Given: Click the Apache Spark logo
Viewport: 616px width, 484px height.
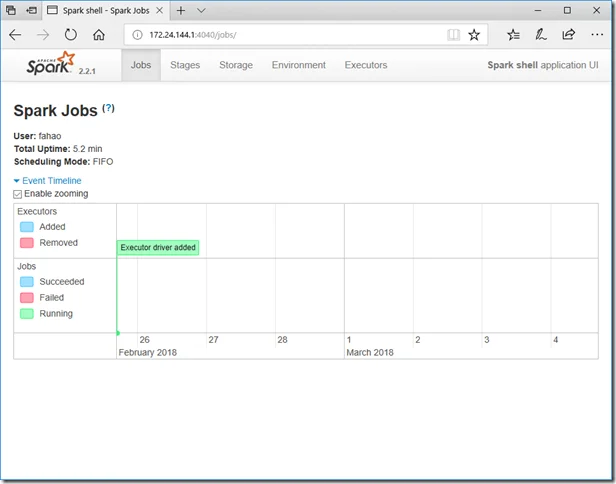Looking at the screenshot, I should click(50, 65).
